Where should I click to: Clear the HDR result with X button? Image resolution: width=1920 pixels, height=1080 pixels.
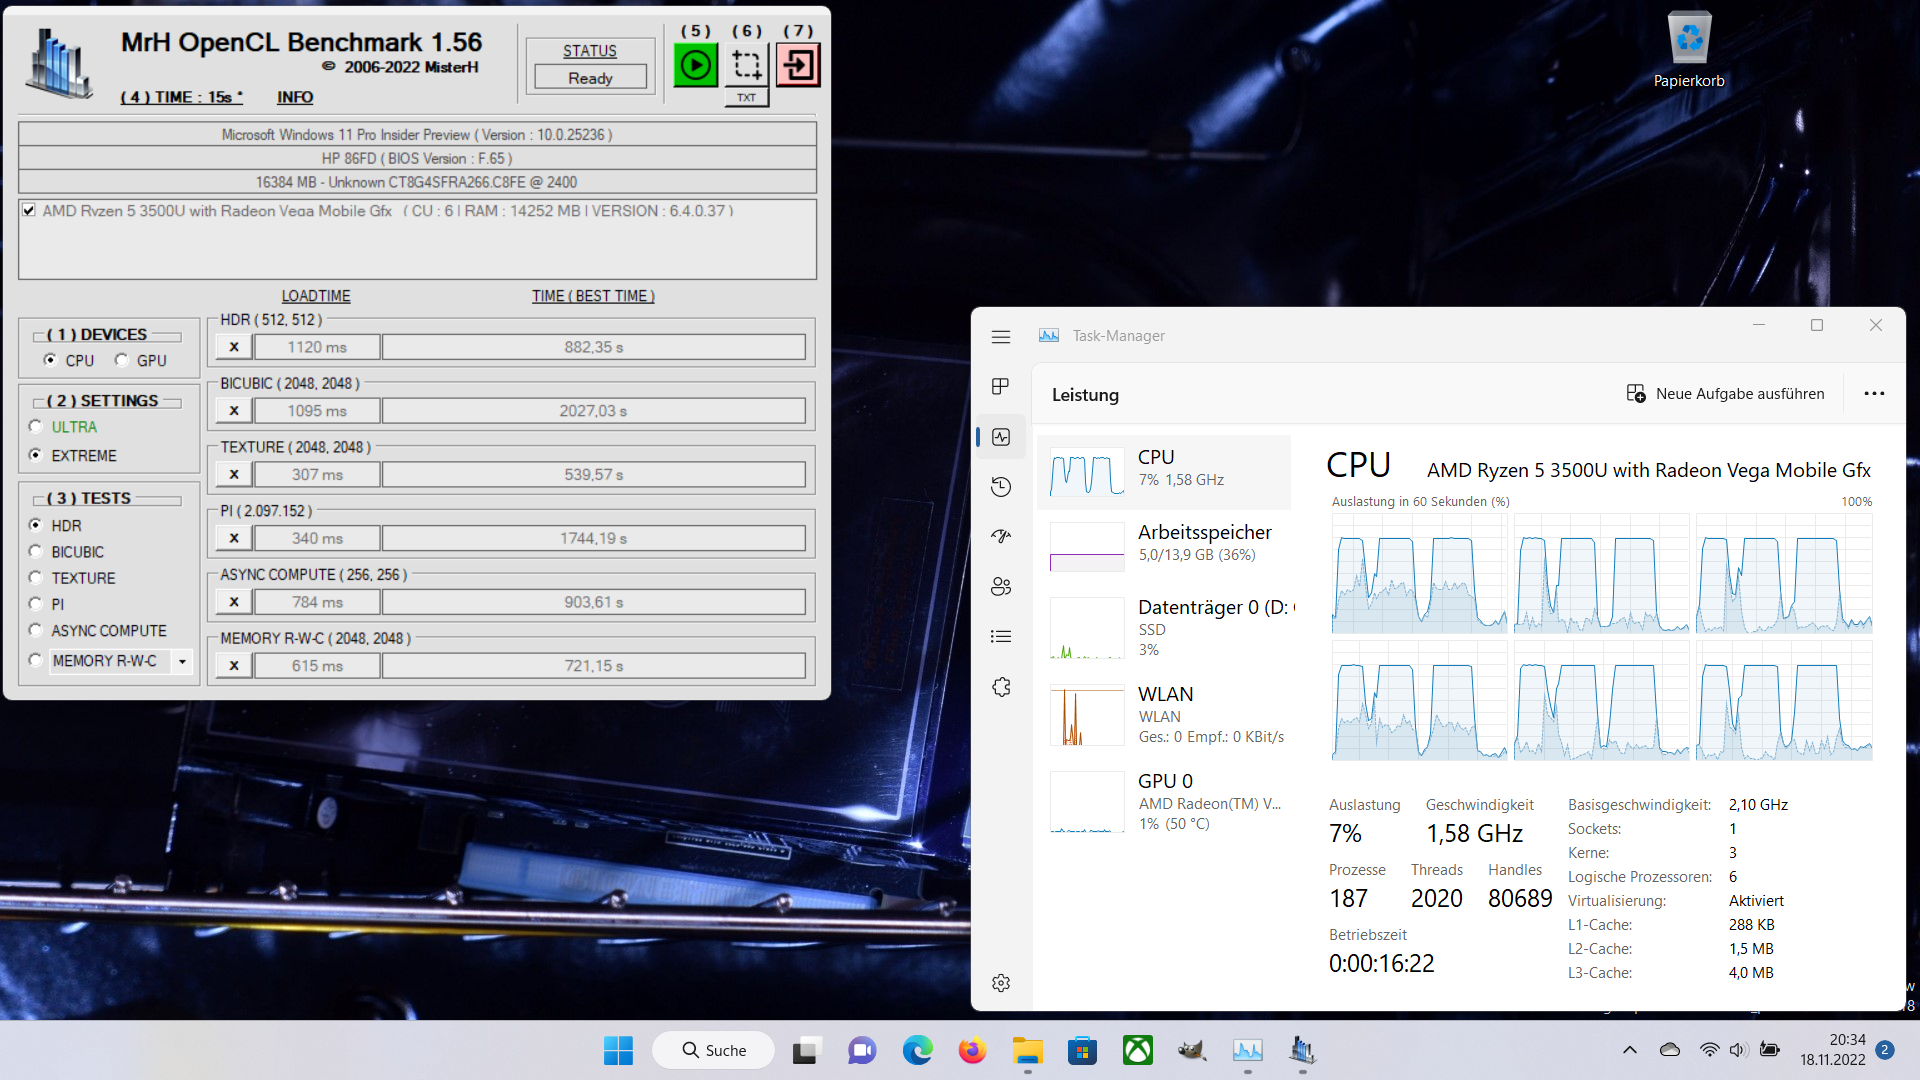click(234, 347)
